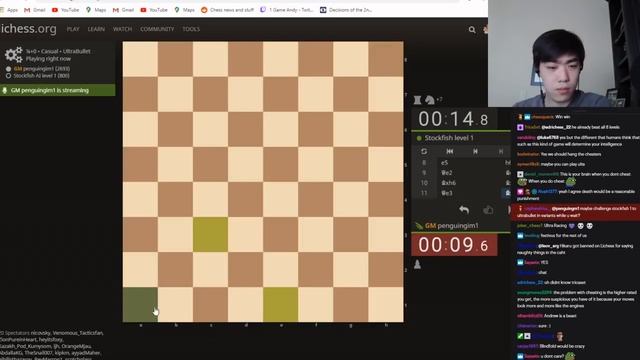Click the opponent clock 00:14.8

coord(453,119)
